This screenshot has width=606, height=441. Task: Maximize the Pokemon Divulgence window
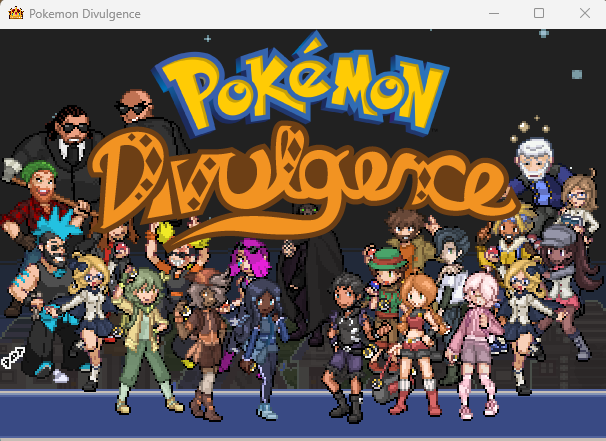(x=539, y=14)
